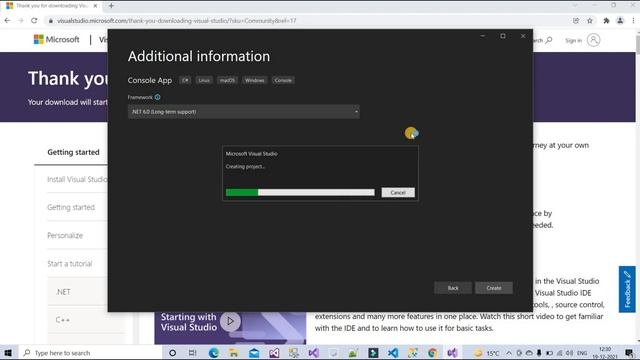640x360 pixels.
Task: Open the Chrome three-dot menu
Action: [633, 20]
